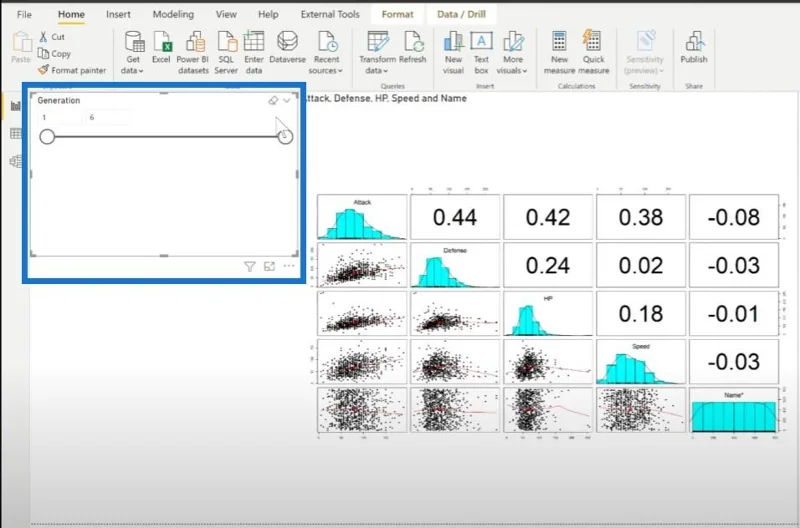The image size is (800, 528).
Task: Click the 0.42 correlation cell
Action: (x=548, y=217)
